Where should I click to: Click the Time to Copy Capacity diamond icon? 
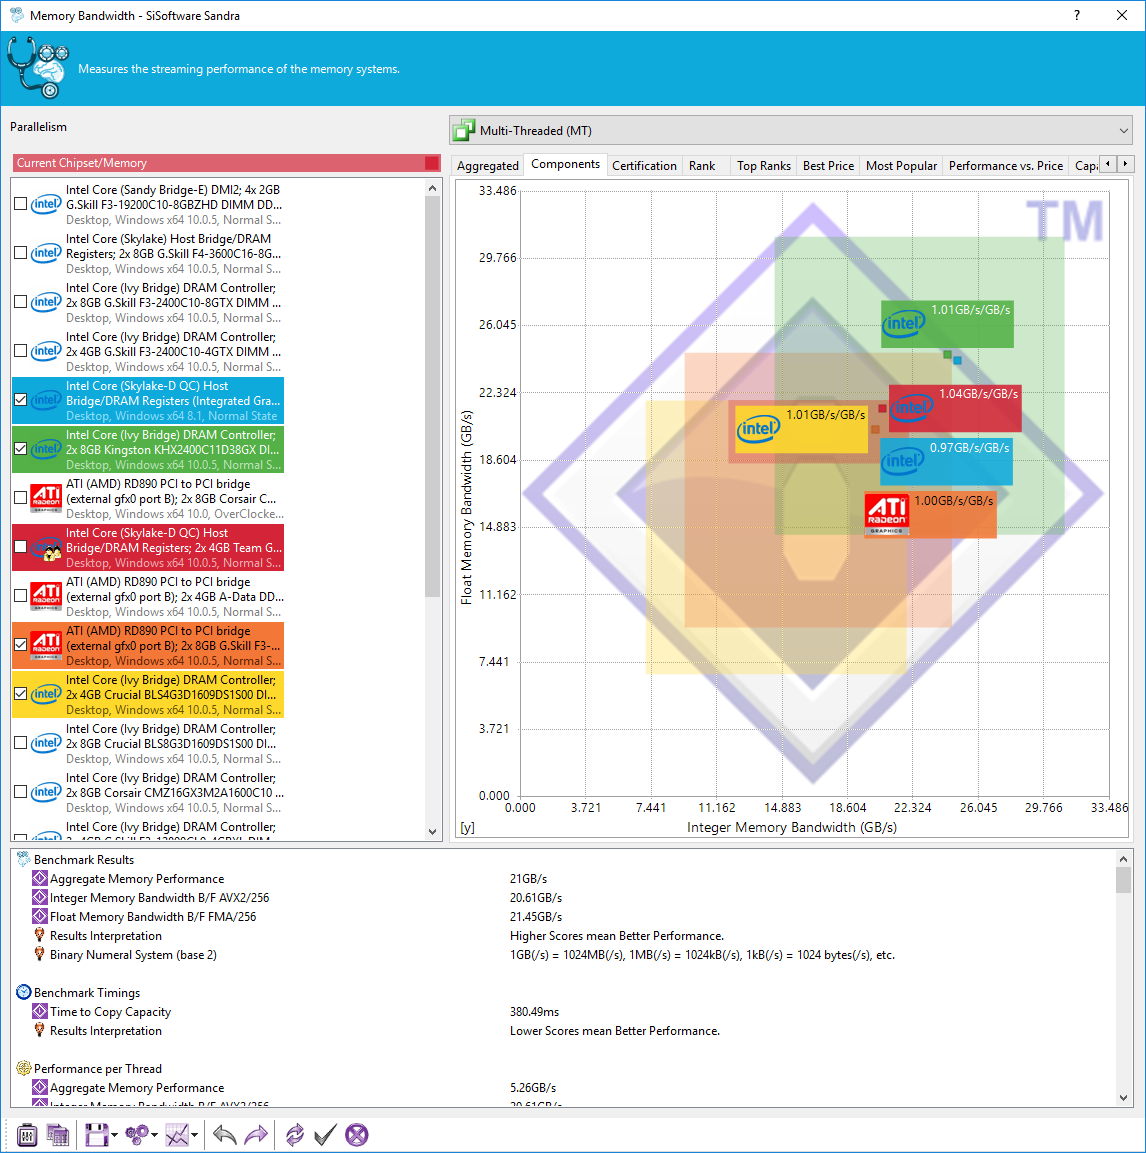pyautogui.click(x=40, y=1011)
